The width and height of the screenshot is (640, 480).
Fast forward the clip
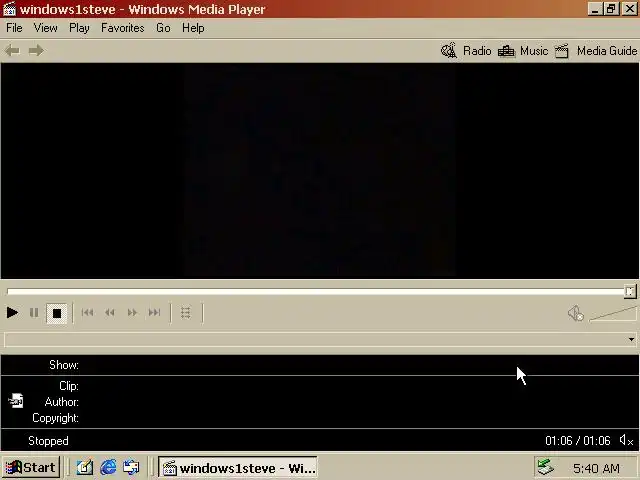pos(132,313)
